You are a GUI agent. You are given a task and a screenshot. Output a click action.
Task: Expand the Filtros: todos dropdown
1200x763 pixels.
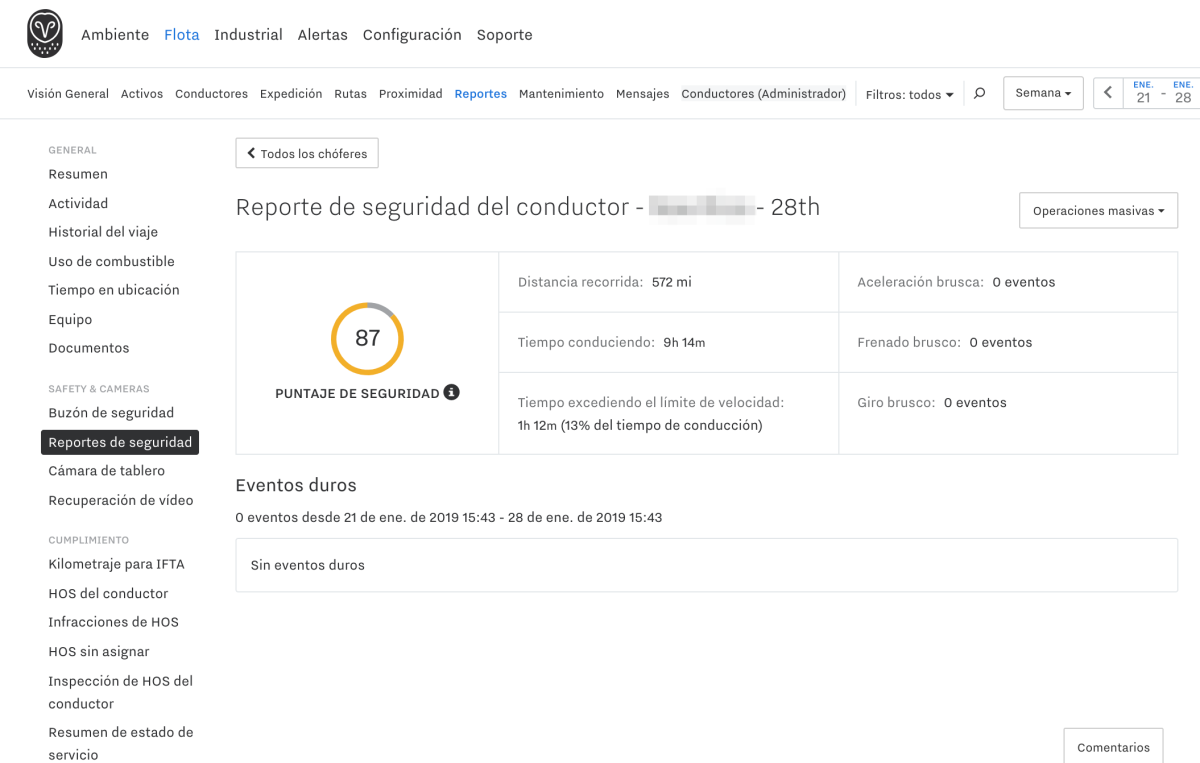click(909, 94)
